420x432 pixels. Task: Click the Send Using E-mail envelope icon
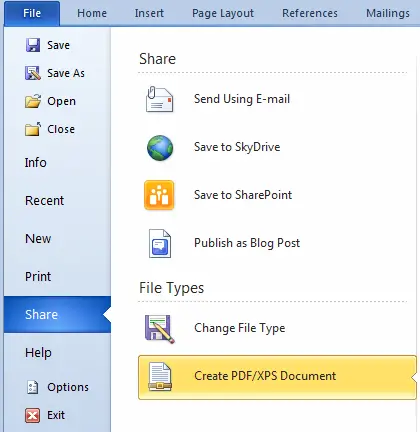pos(160,99)
